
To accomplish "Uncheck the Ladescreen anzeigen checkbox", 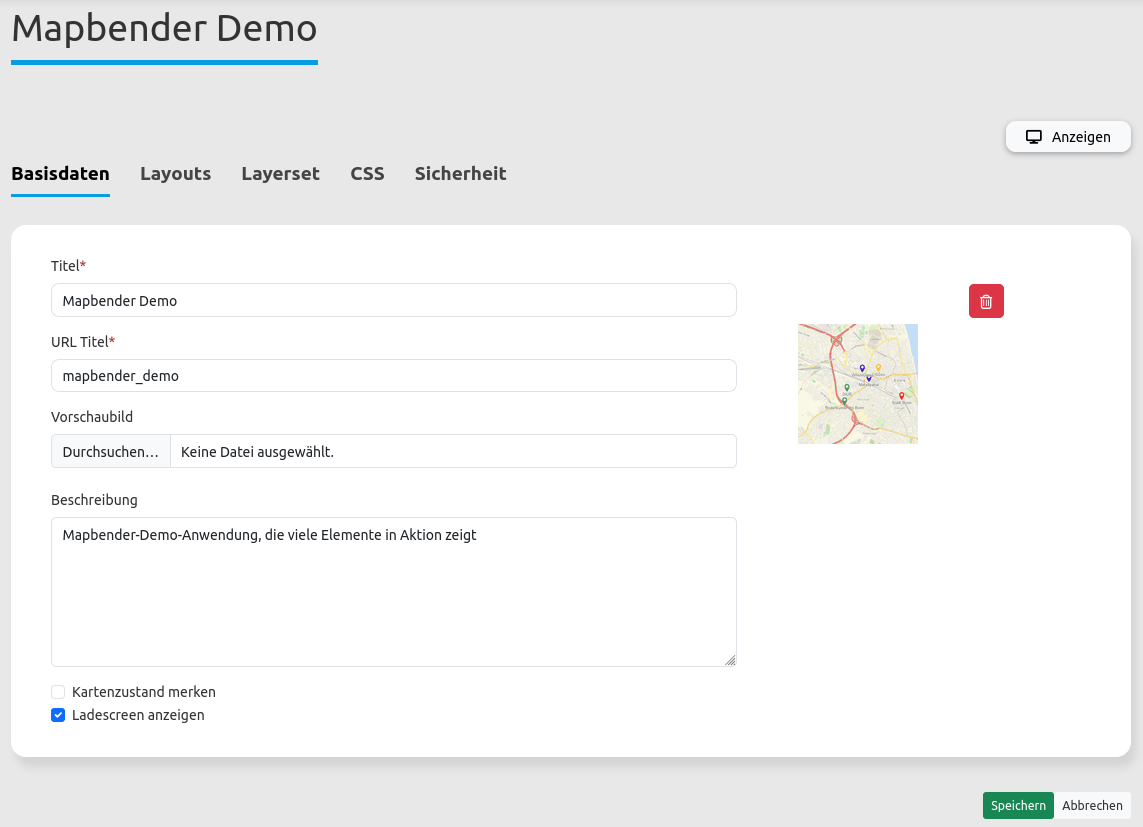I will [58, 715].
